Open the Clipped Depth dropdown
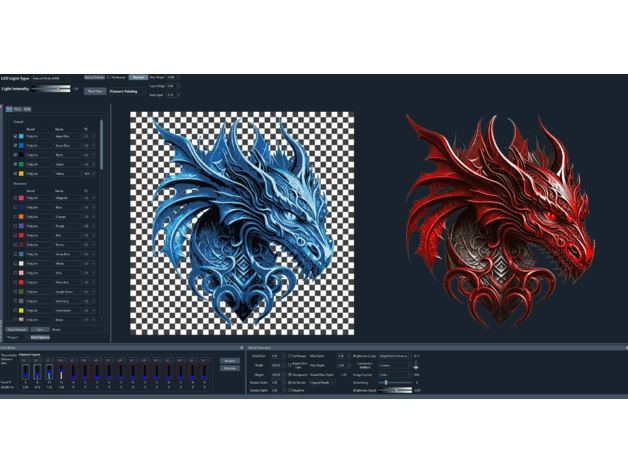Screen dimensions: 628x472 322,383
